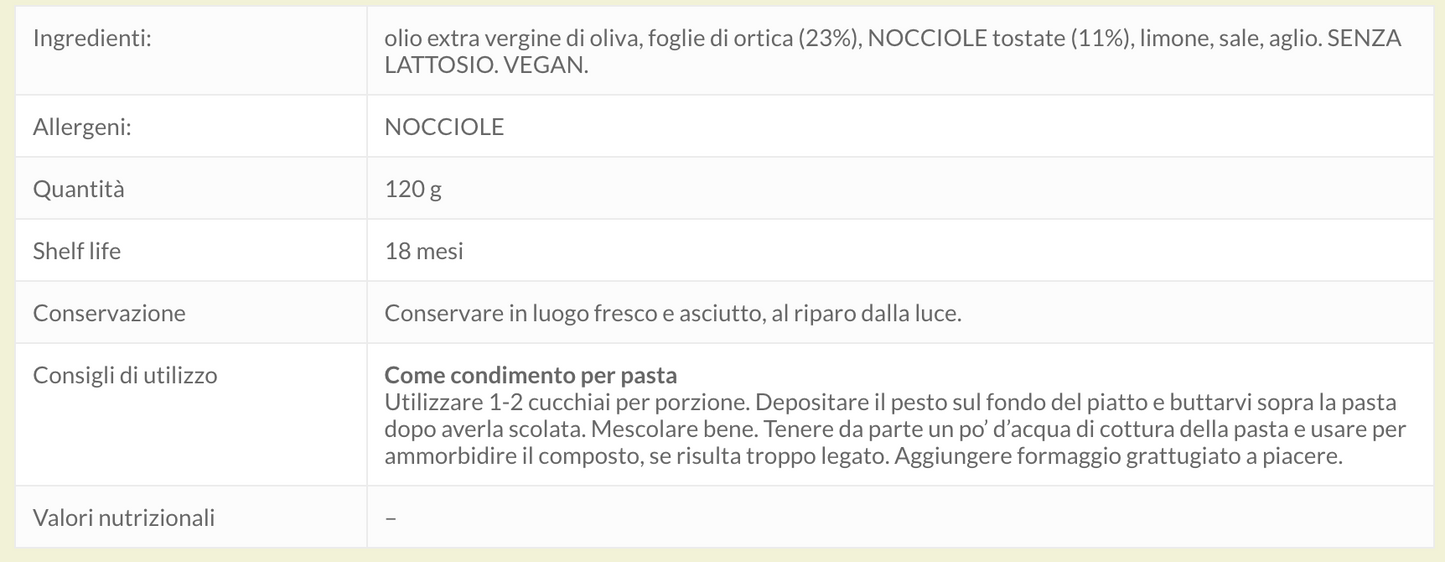Click the "Shelf life" label
This screenshot has width=1445, height=562.
(x=77, y=251)
